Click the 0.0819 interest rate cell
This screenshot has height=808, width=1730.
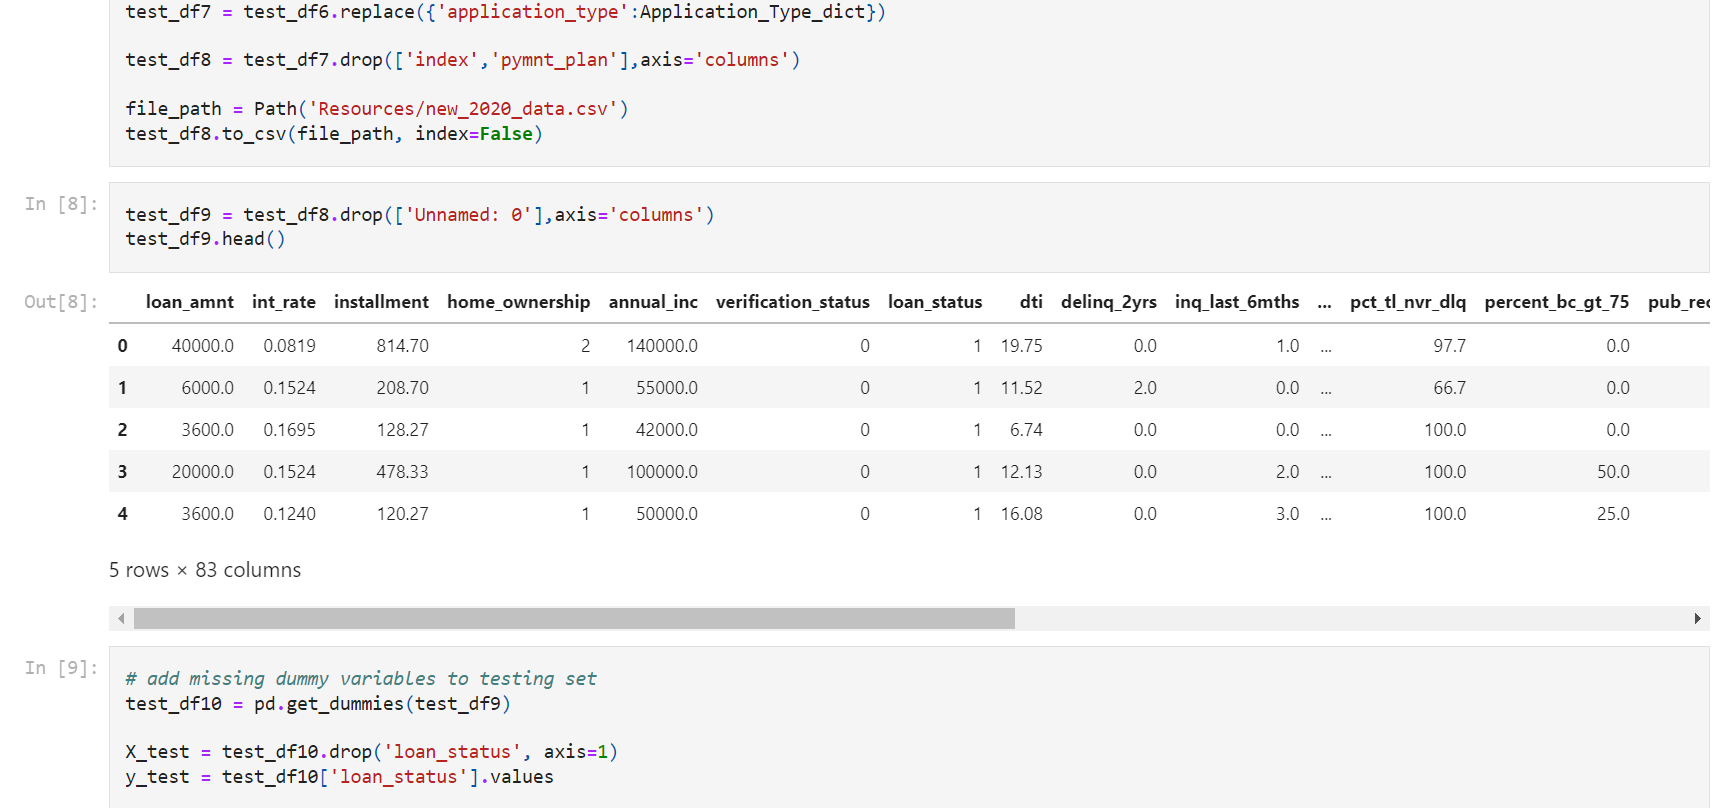pos(290,346)
